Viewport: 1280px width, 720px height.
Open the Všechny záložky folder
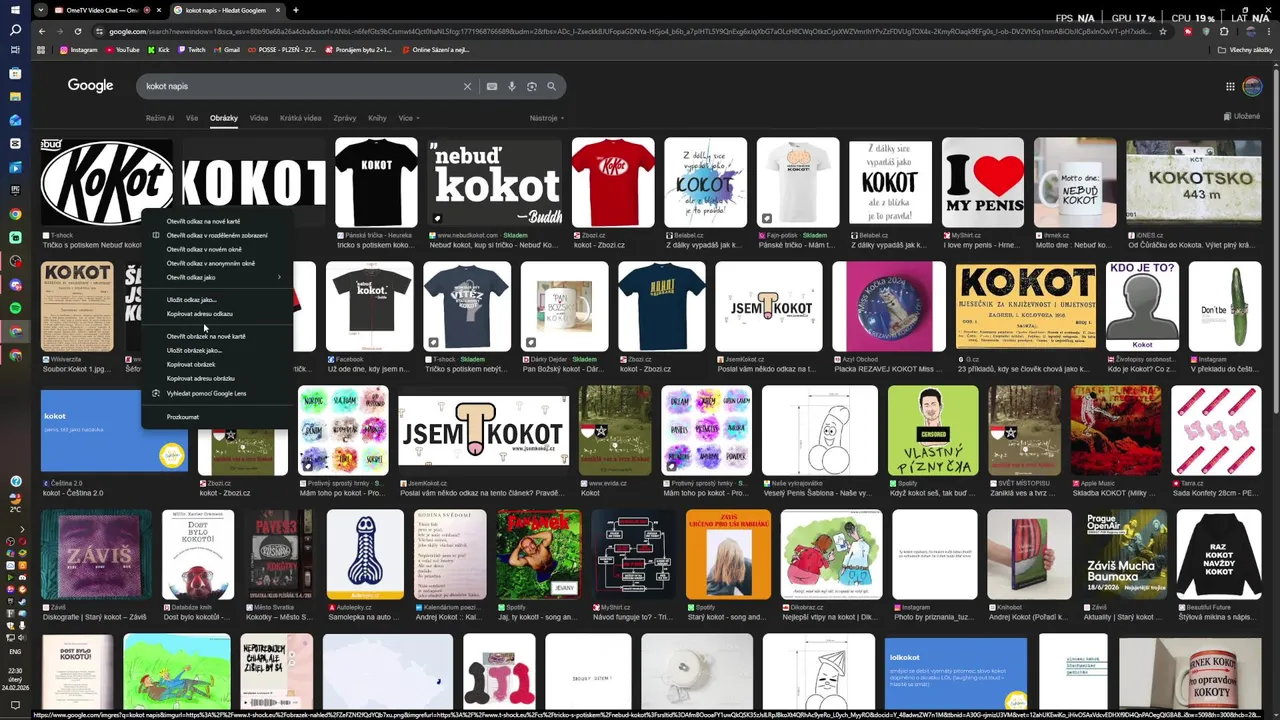click(x=1245, y=49)
